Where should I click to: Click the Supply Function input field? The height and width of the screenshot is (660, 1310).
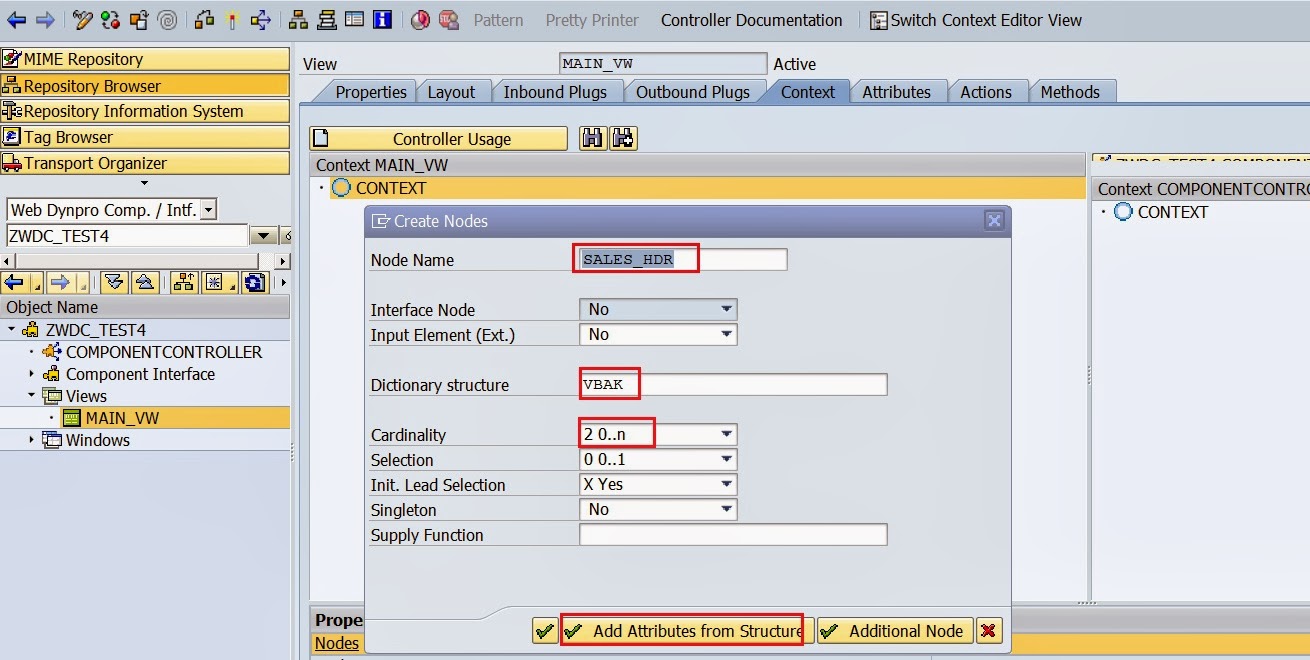[733, 534]
